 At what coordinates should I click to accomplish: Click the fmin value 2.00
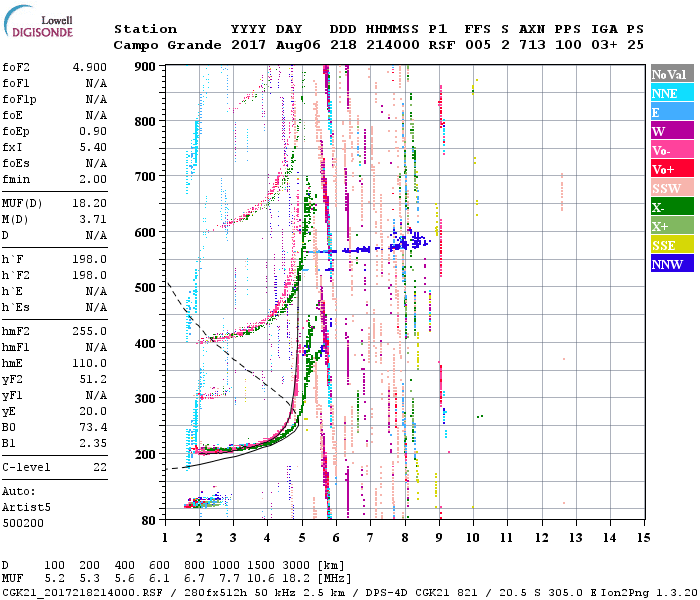[x=93, y=179]
